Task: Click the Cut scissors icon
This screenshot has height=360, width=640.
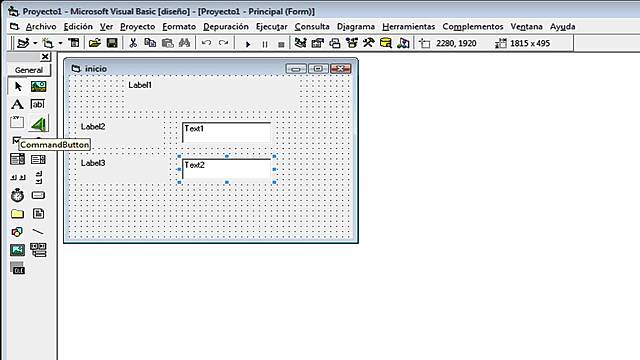Action: pos(133,43)
